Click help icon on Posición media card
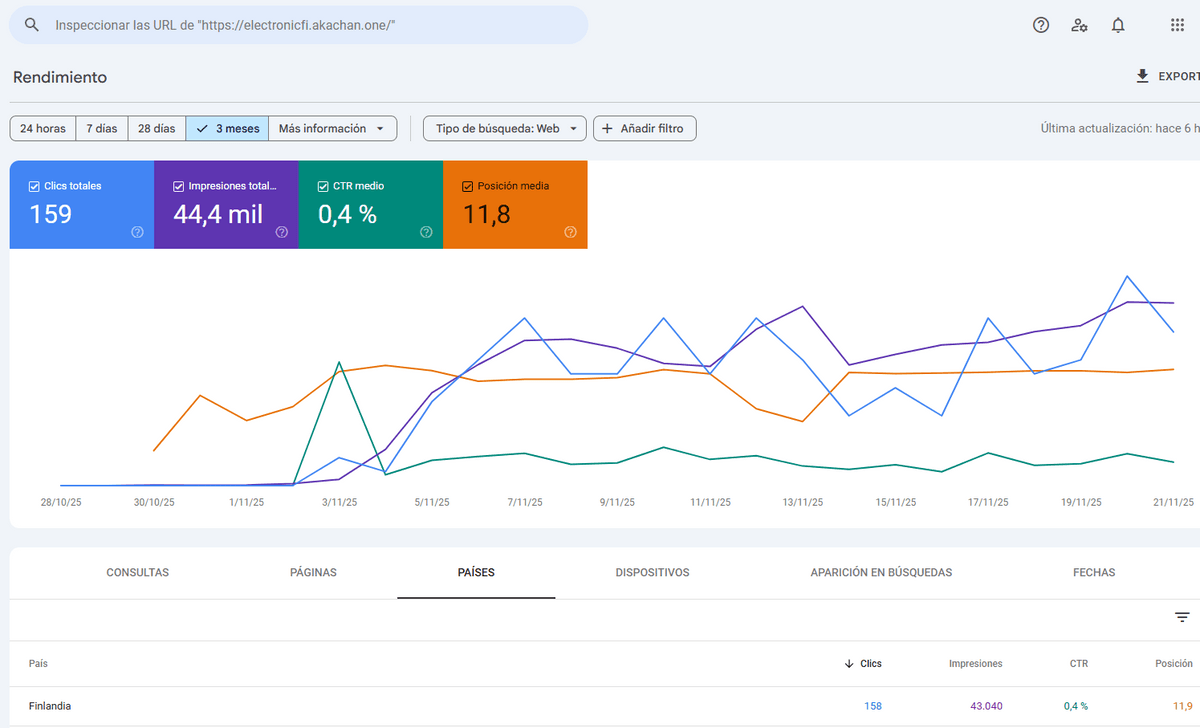 [570, 232]
